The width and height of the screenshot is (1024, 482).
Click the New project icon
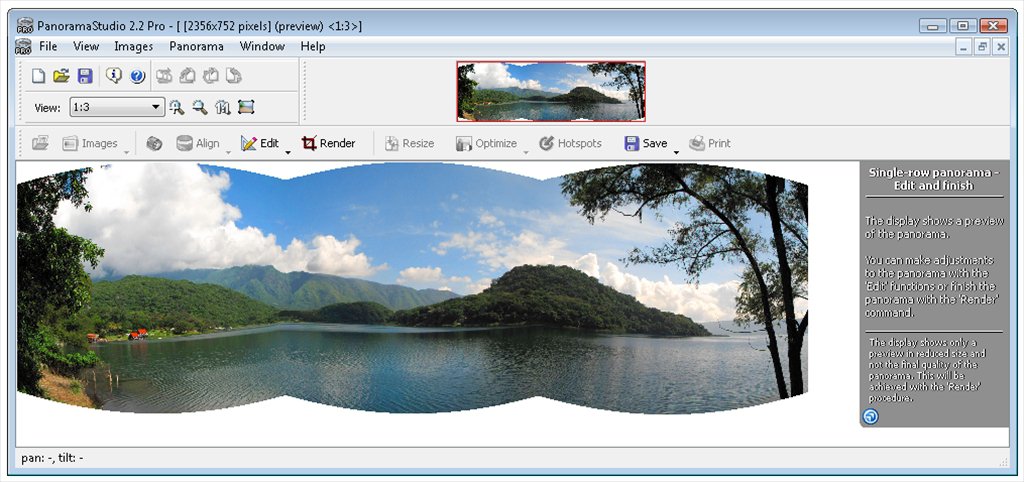click(38, 76)
